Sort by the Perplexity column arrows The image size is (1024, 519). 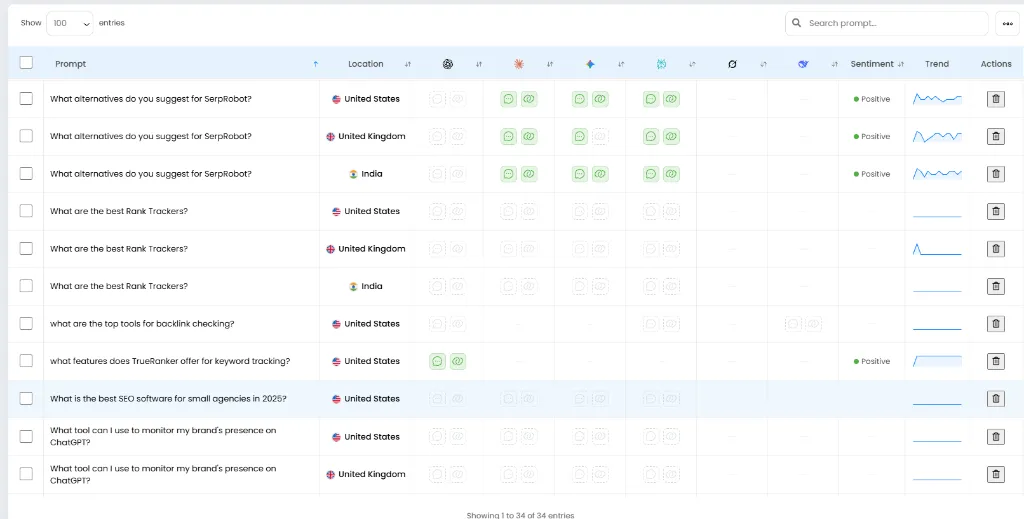692,64
